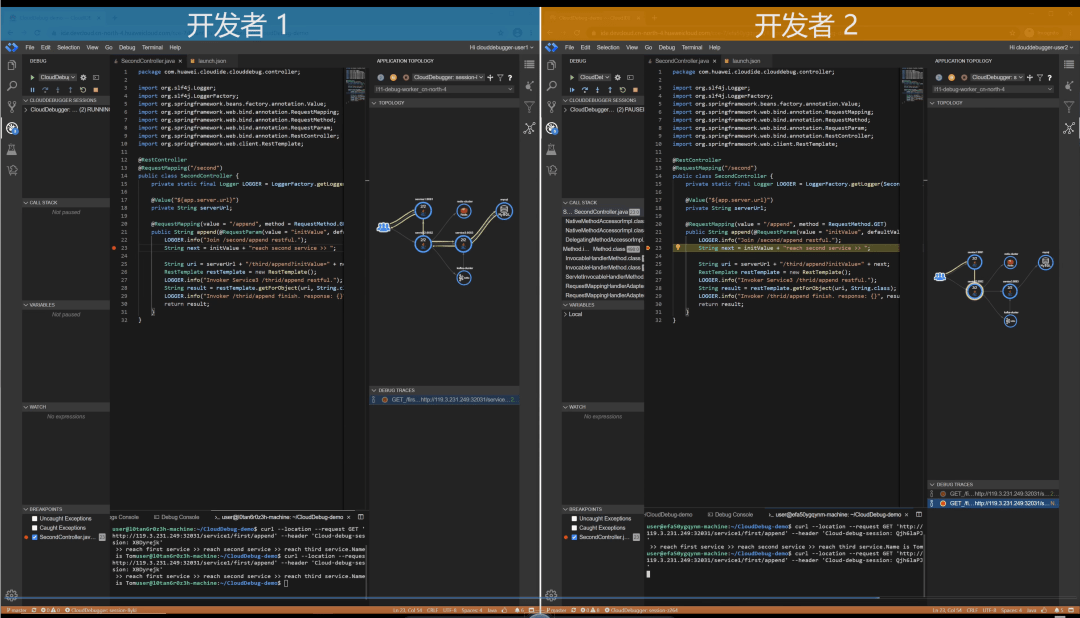Start debugging with green play in Developer 1
1080x618 pixels.
tap(32, 77)
